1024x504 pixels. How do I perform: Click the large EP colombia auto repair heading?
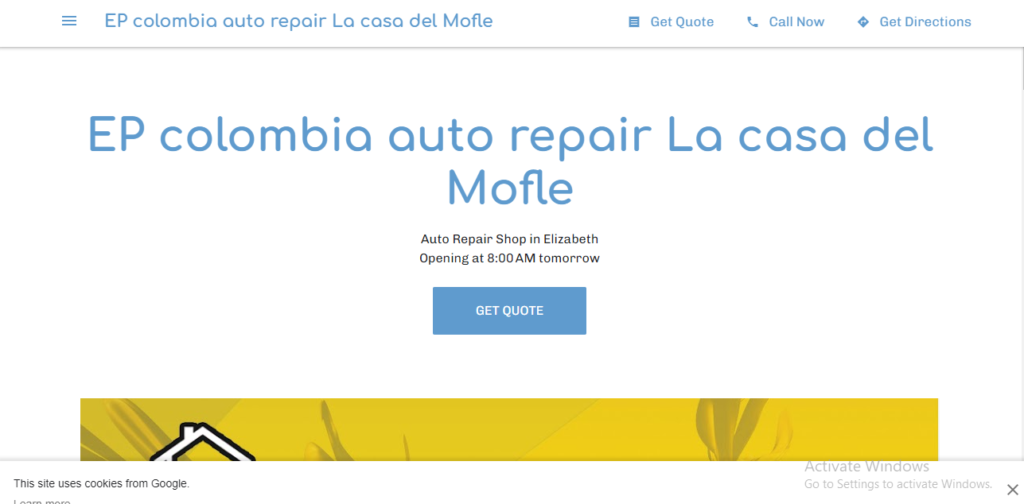point(510,160)
